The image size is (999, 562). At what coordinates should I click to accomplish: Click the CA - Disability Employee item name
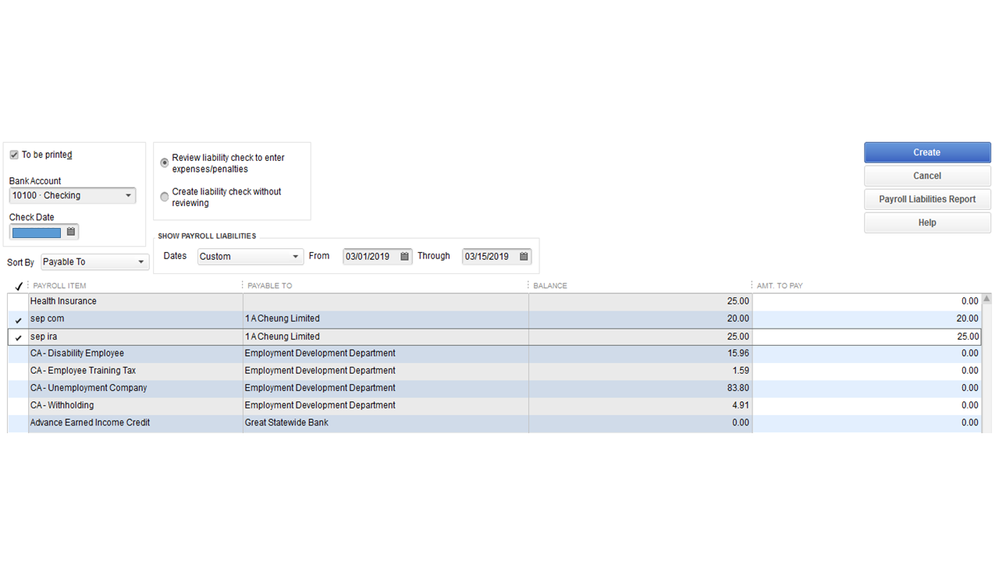pyautogui.click(x=77, y=353)
